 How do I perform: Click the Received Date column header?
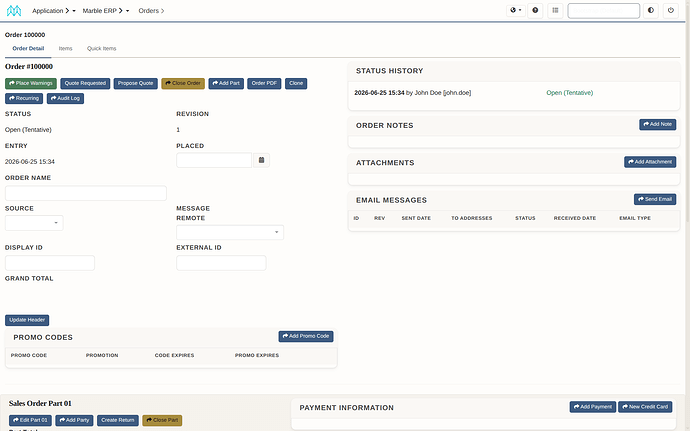[x=575, y=218]
